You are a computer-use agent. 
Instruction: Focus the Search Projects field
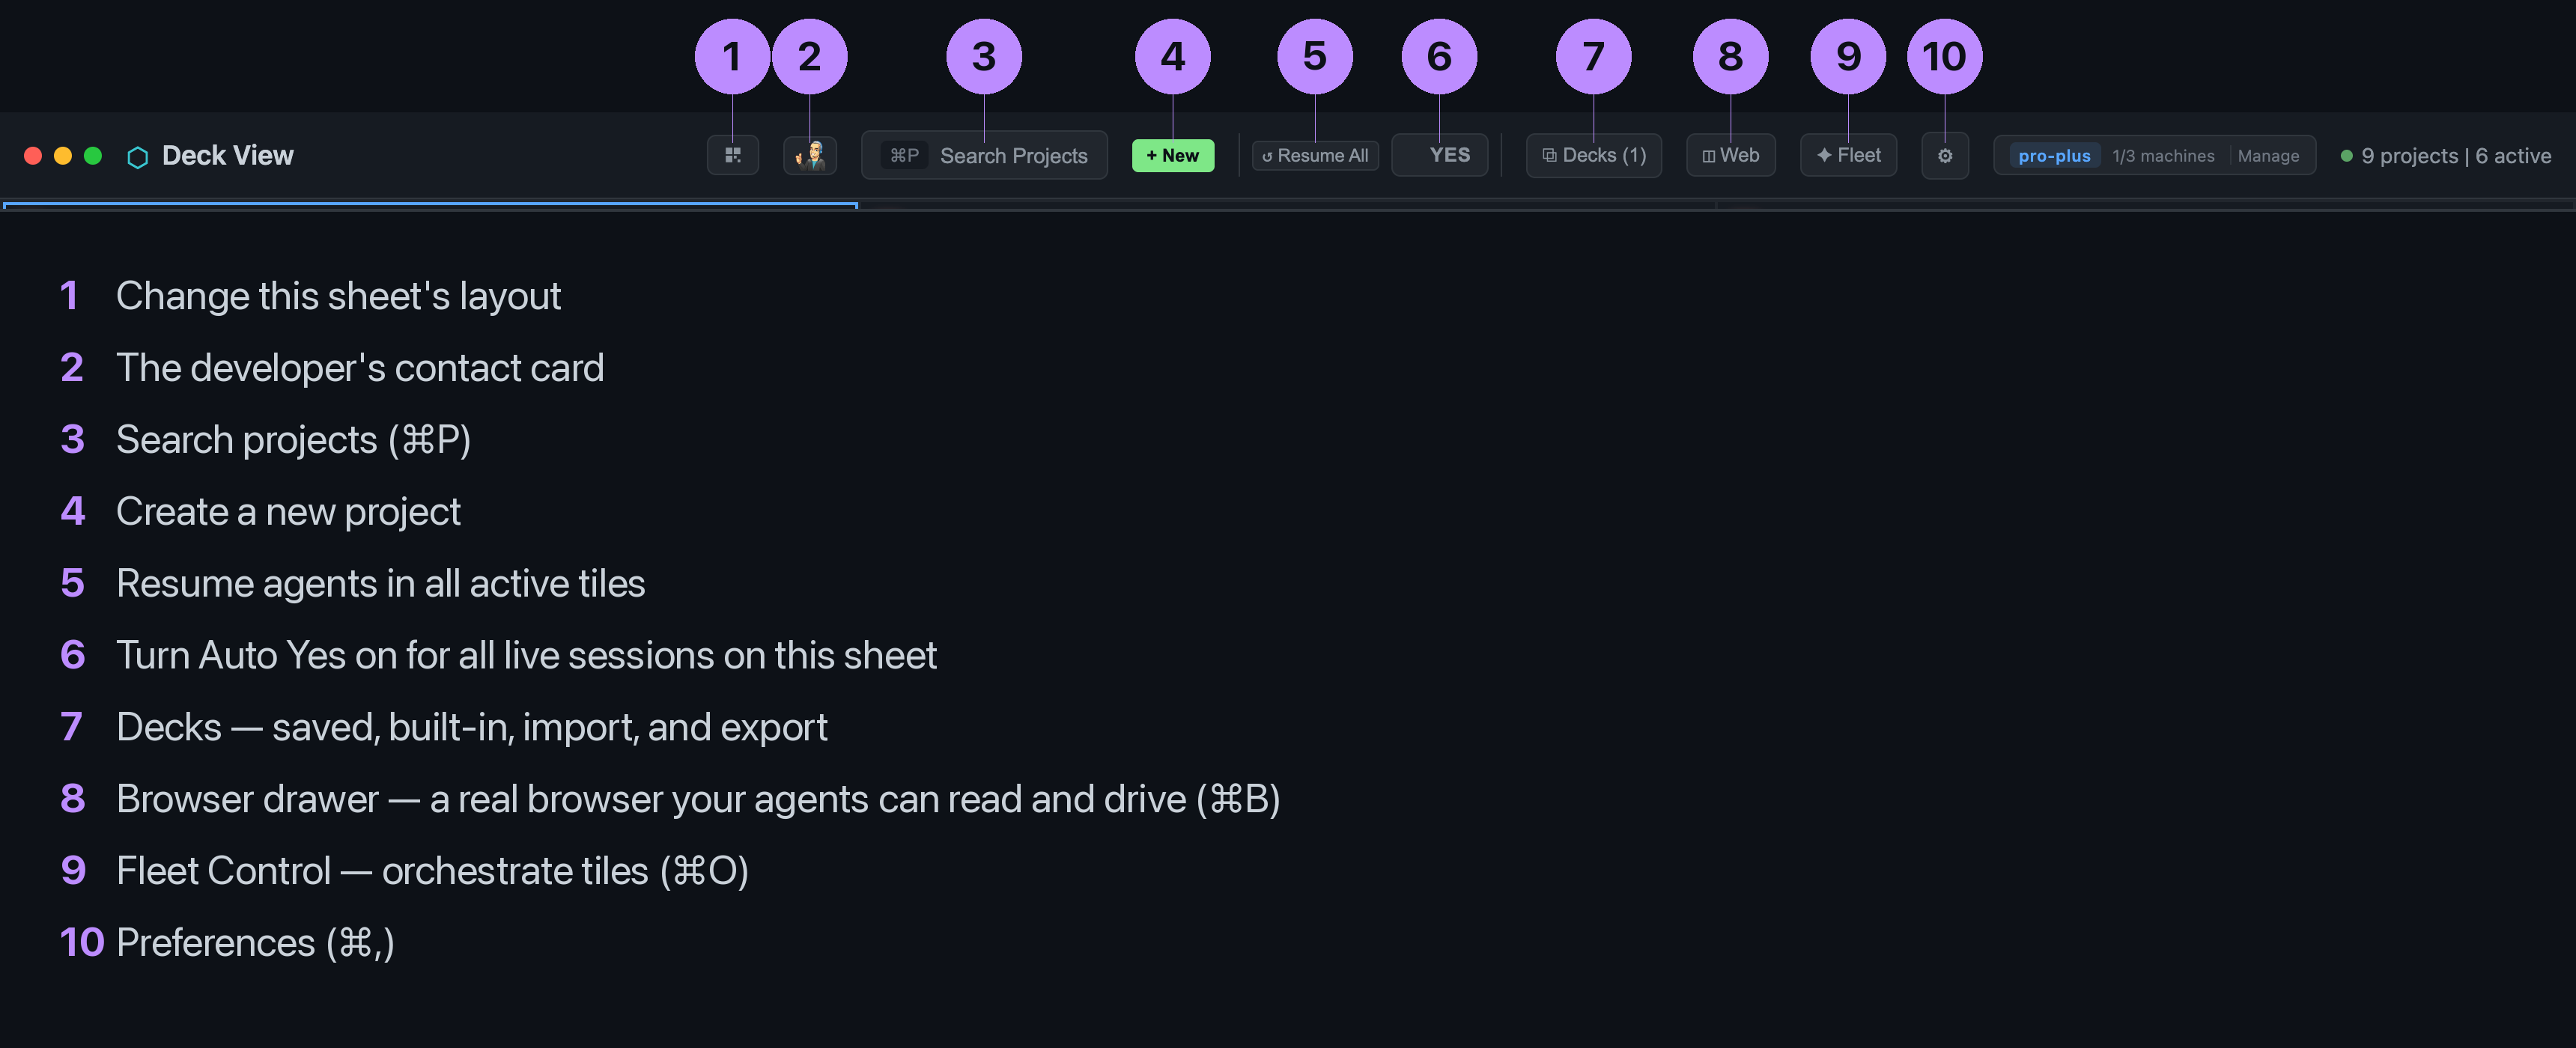coord(984,155)
